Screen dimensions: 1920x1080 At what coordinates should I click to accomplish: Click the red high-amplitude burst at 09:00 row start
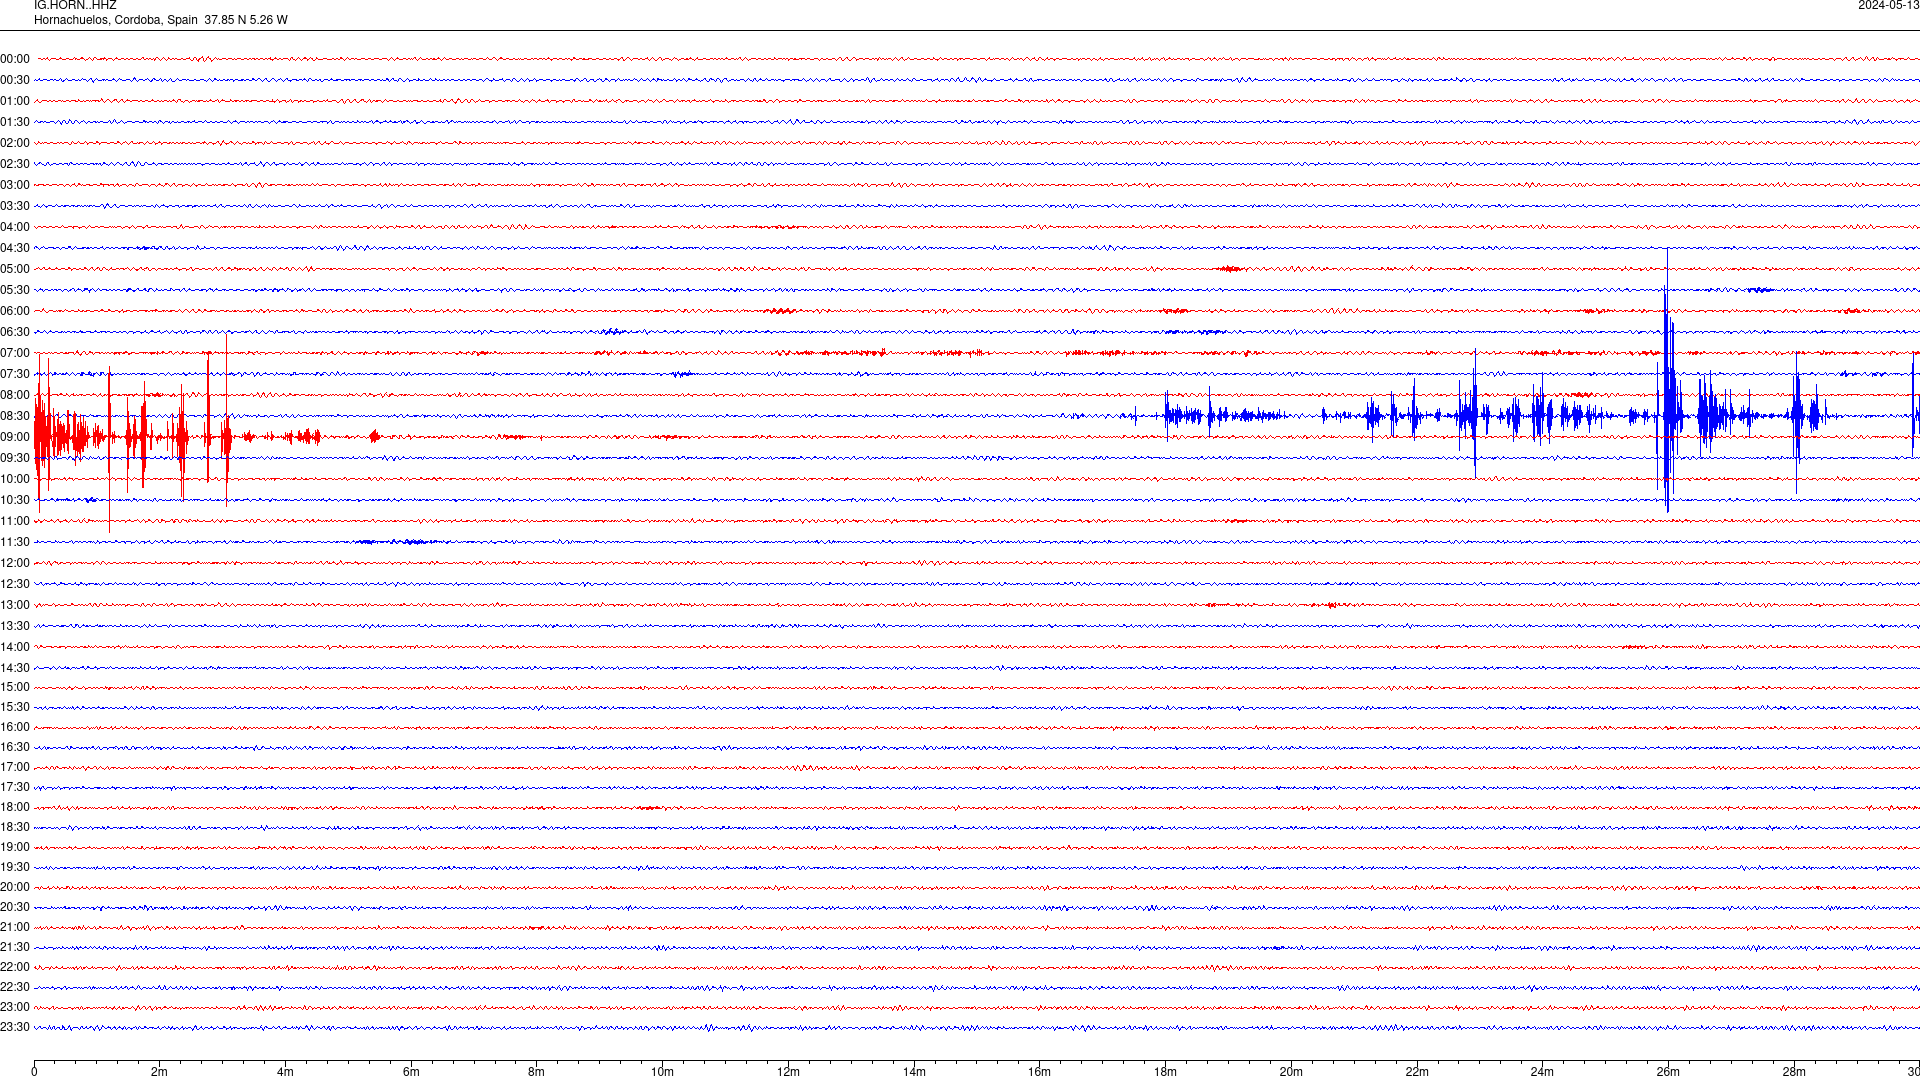coord(60,436)
